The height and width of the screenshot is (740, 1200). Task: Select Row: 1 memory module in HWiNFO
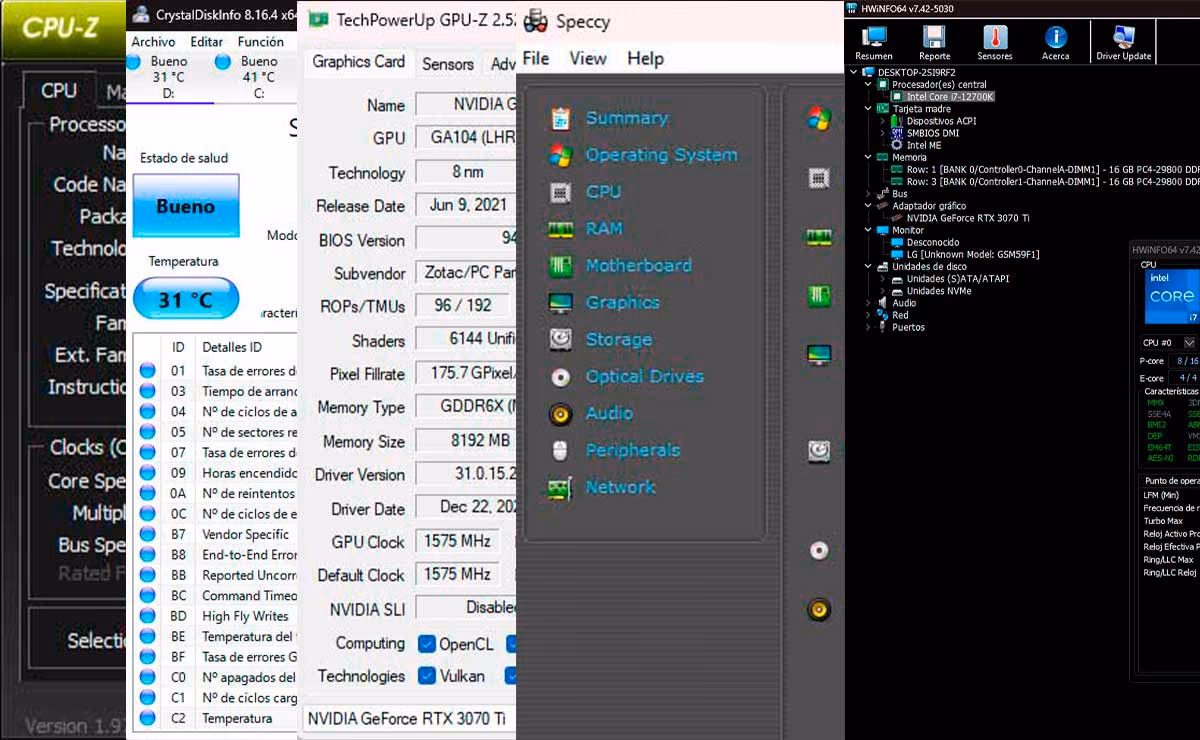(1052, 169)
